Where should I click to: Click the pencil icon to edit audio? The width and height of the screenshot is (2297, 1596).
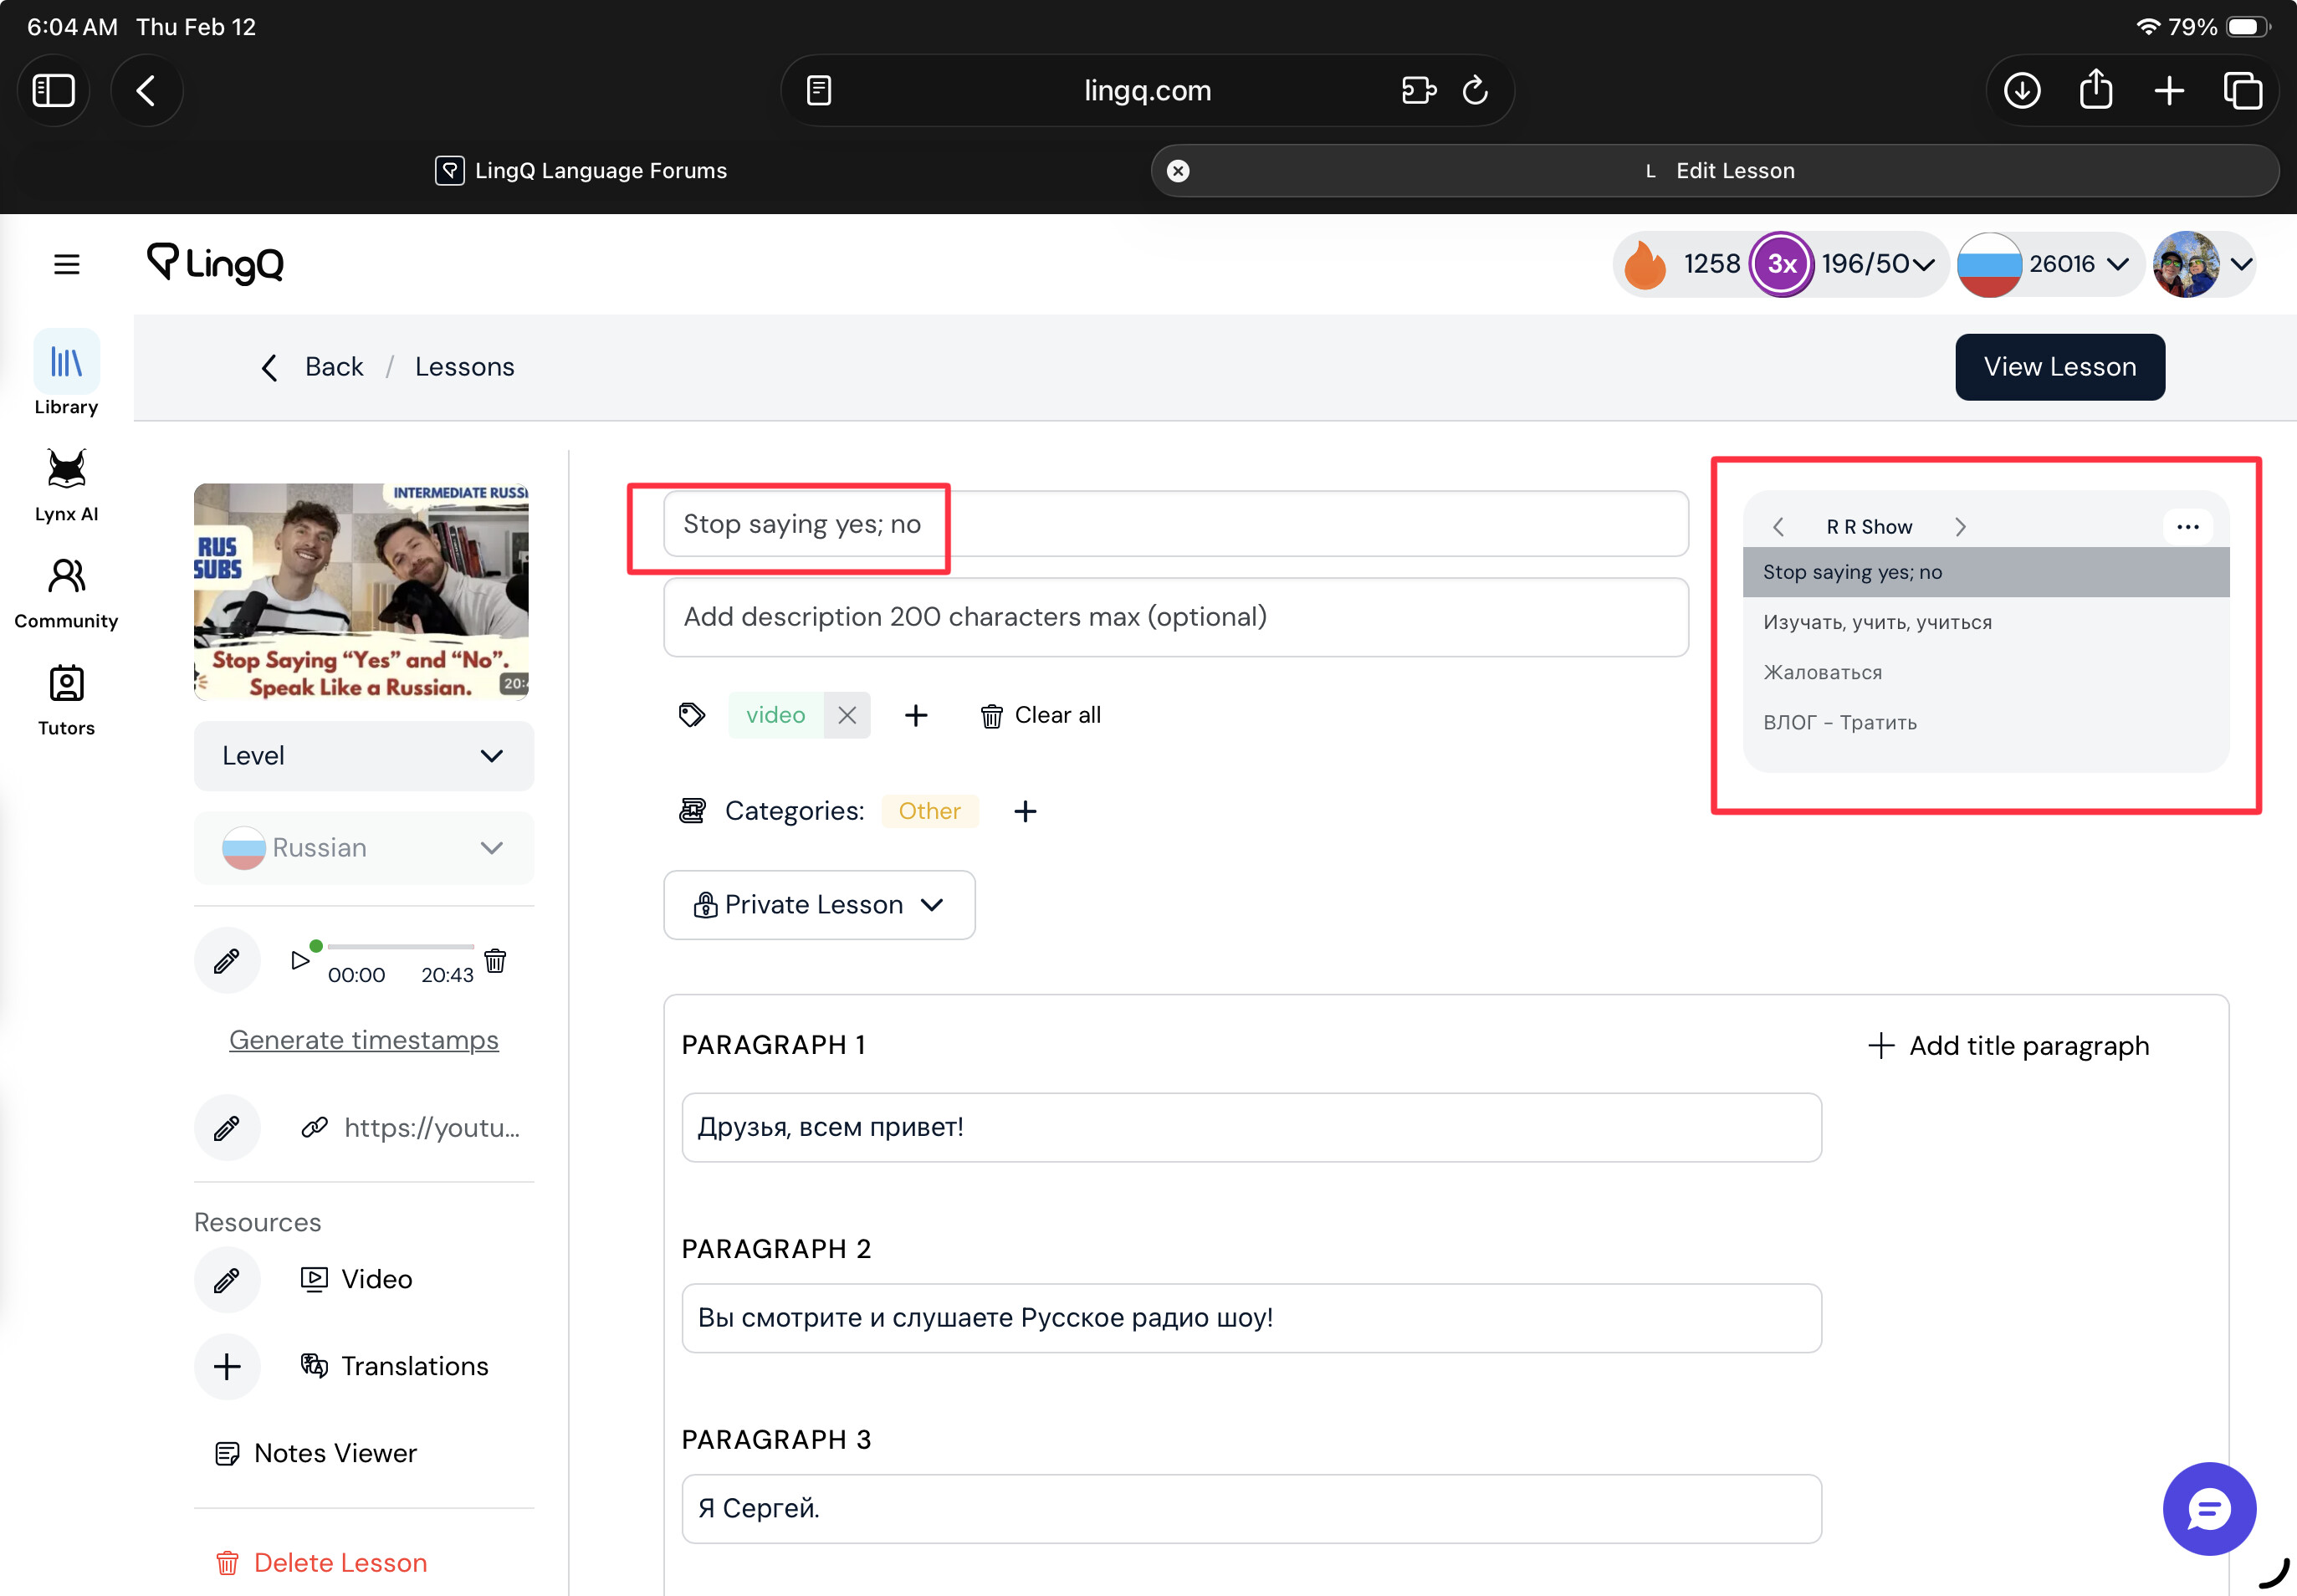(x=227, y=961)
